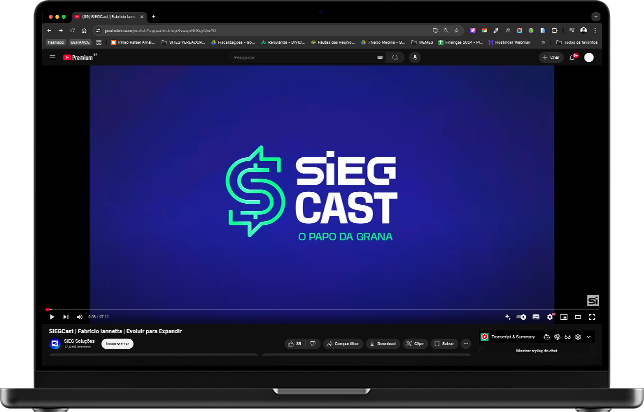The image size is (644, 412).
Task: Switch to theater mode
Action: 578,317
